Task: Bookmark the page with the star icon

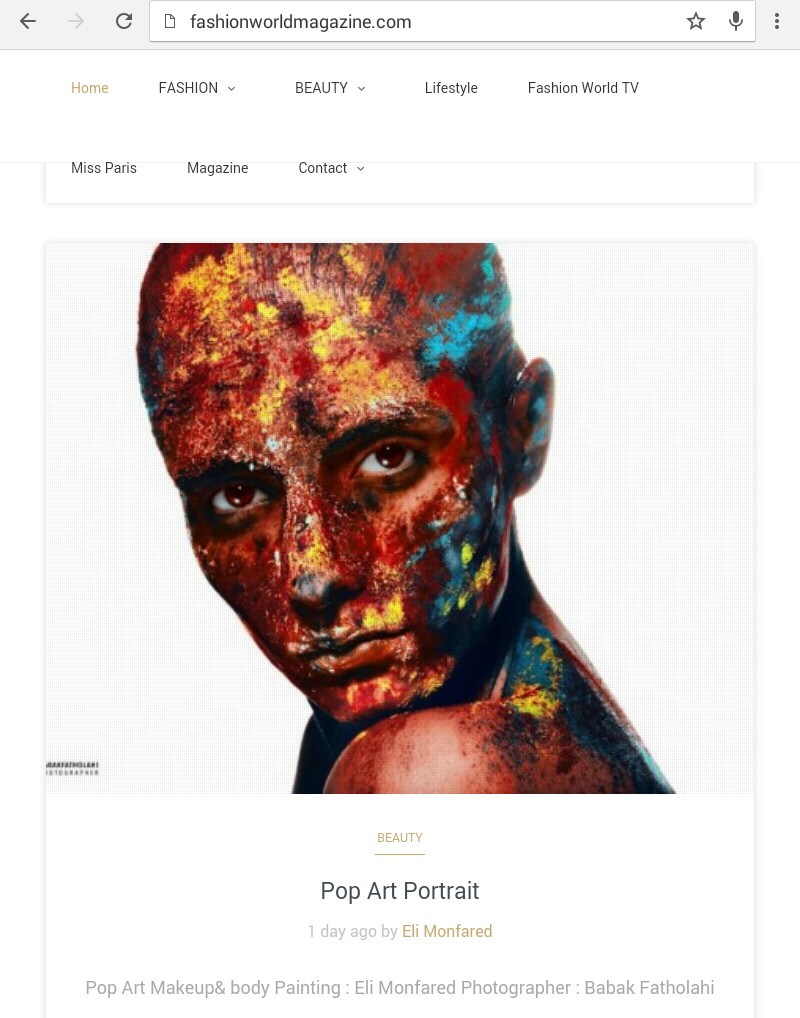Action: [x=695, y=21]
